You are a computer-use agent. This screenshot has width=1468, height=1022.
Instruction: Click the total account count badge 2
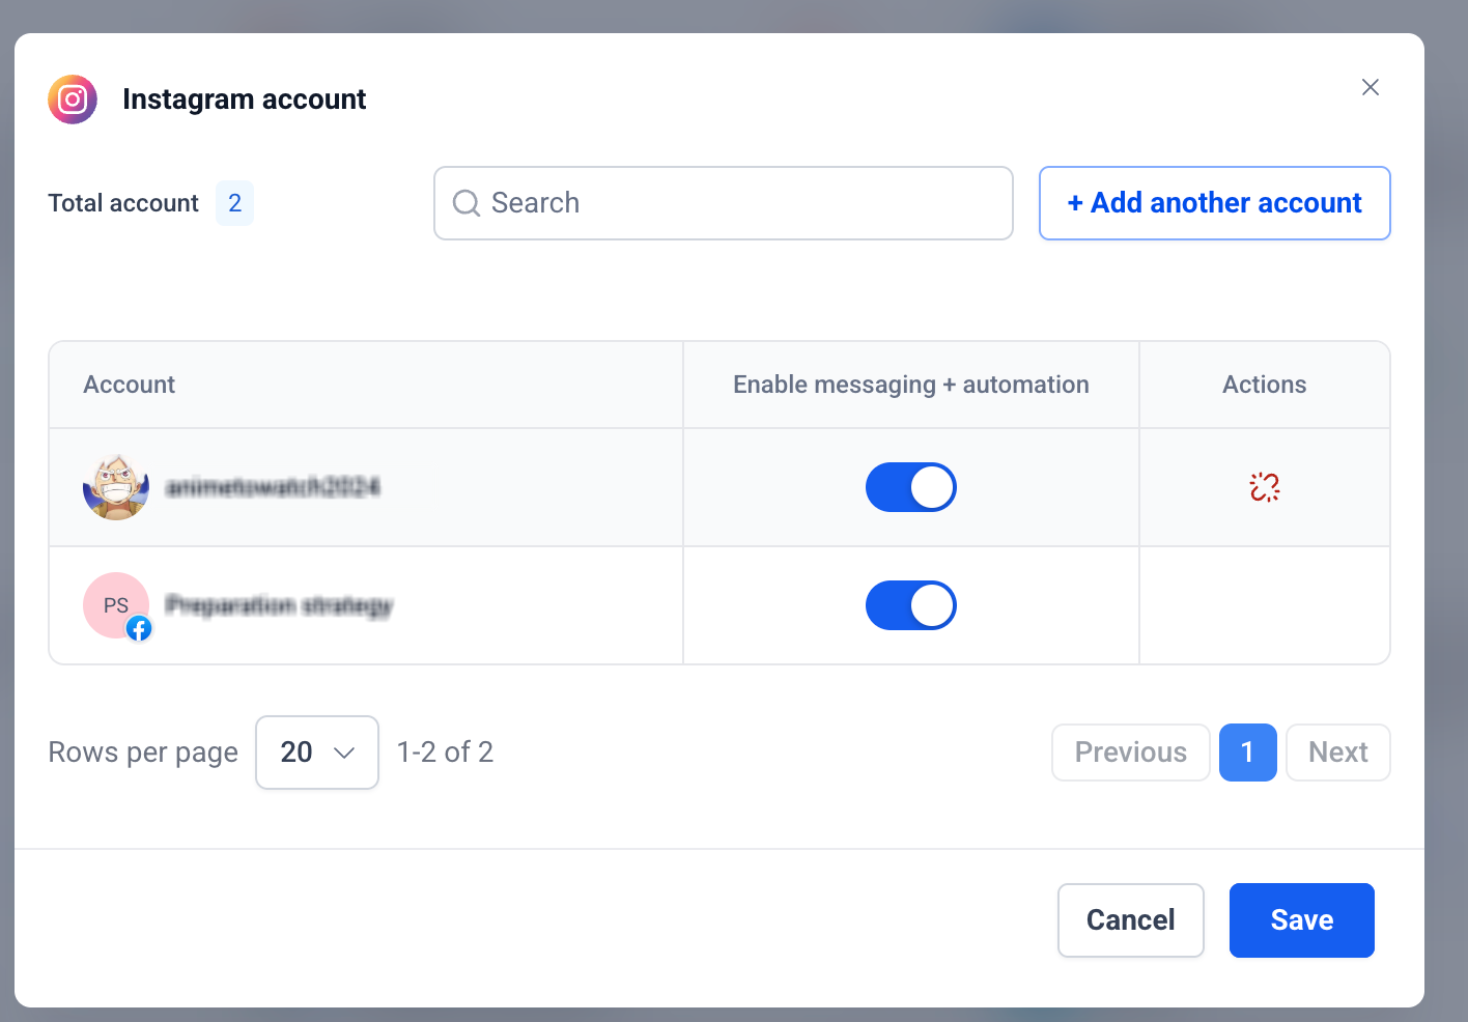(x=235, y=203)
